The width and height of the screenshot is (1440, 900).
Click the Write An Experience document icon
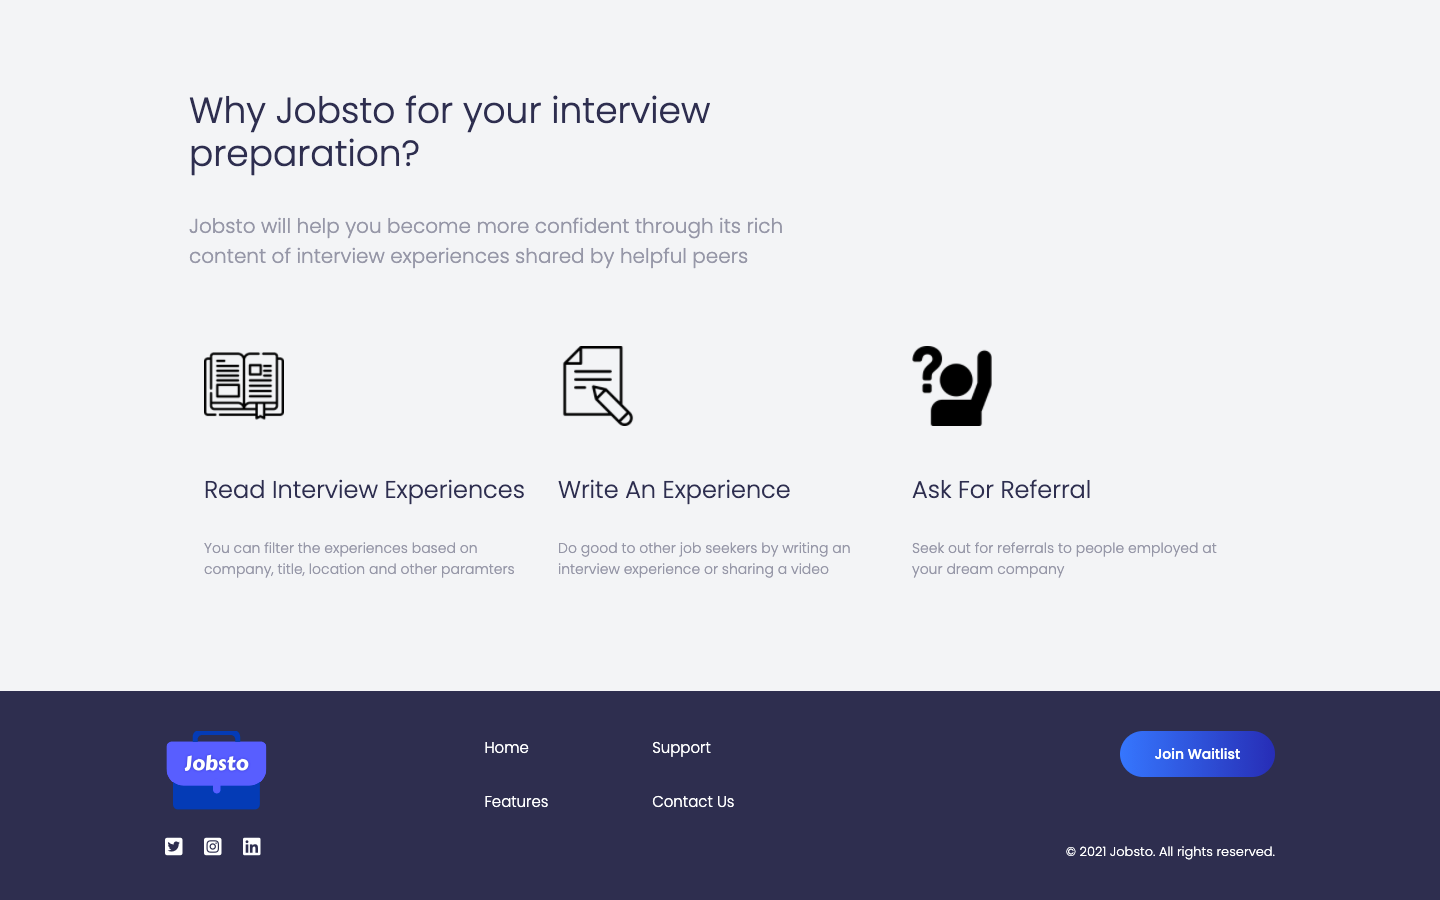tap(597, 385)
